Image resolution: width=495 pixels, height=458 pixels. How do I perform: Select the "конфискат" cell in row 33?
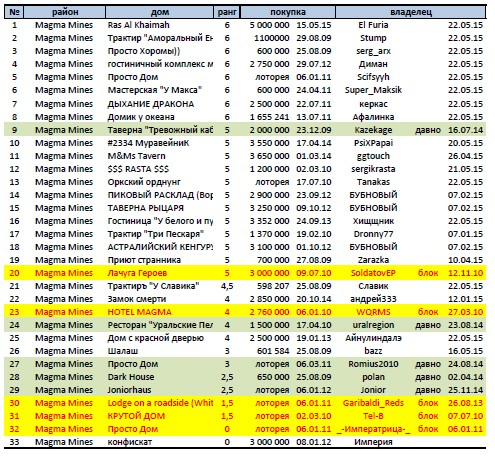coord(130,442)
